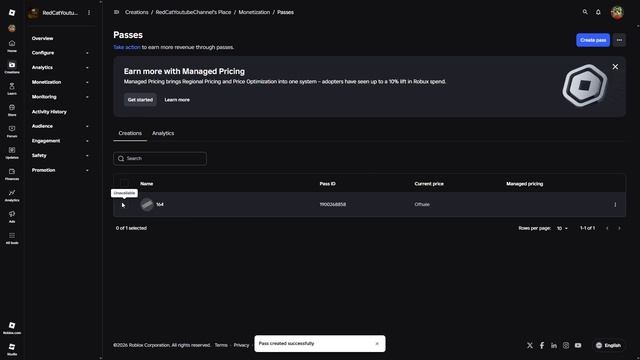Open the profile avatar in the top right
640x360 pixels.
(617, 12)
